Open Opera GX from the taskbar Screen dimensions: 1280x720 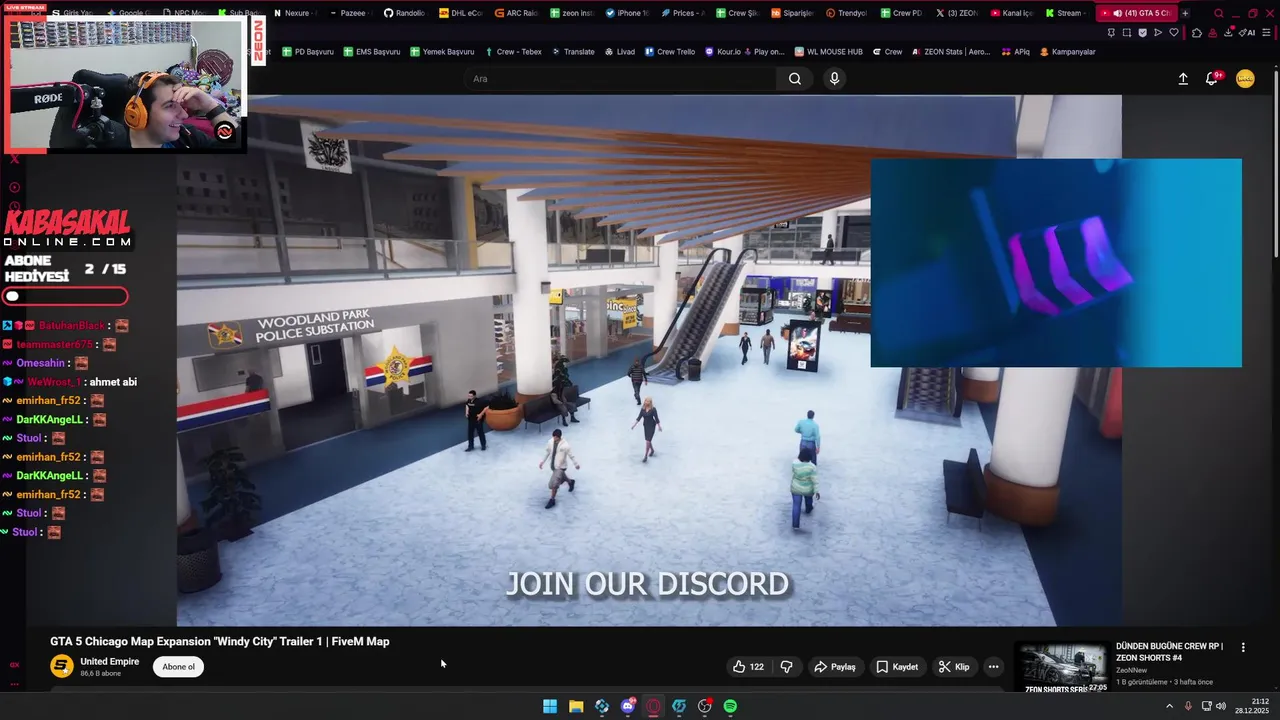click(654, 706)
